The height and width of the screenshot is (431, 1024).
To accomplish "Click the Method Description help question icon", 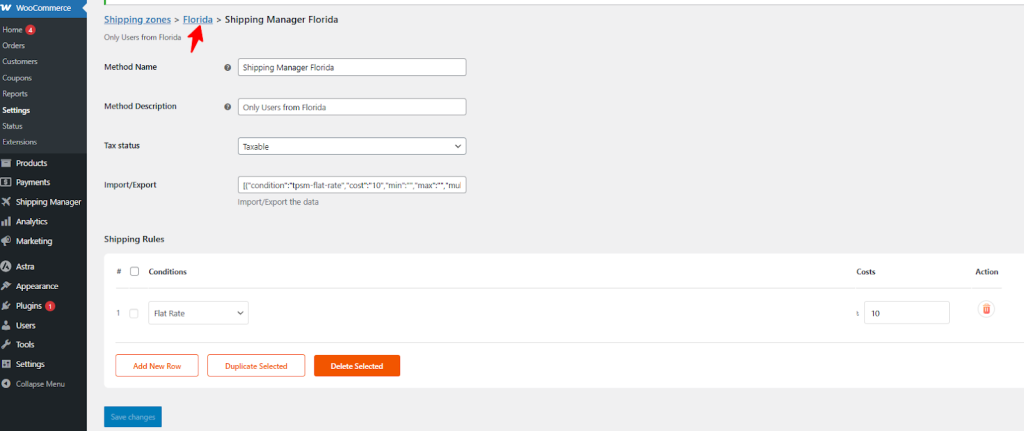I will [x=228, y=107].
